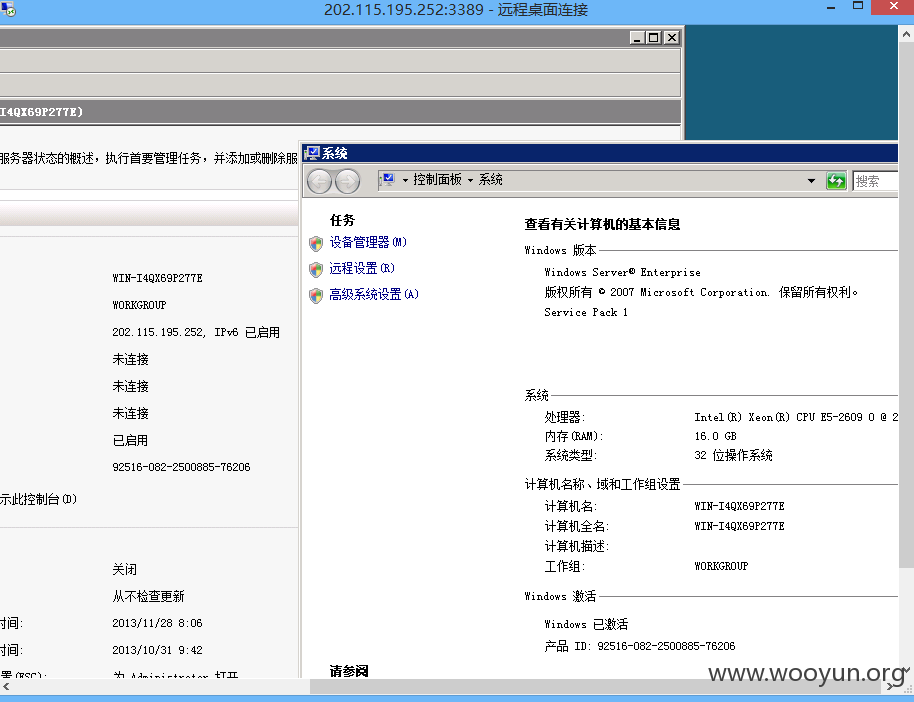Expand the dropdown arrow before Control Panel breadcrumb
This screenshot has width=914, height=702.
coord(405,180)
